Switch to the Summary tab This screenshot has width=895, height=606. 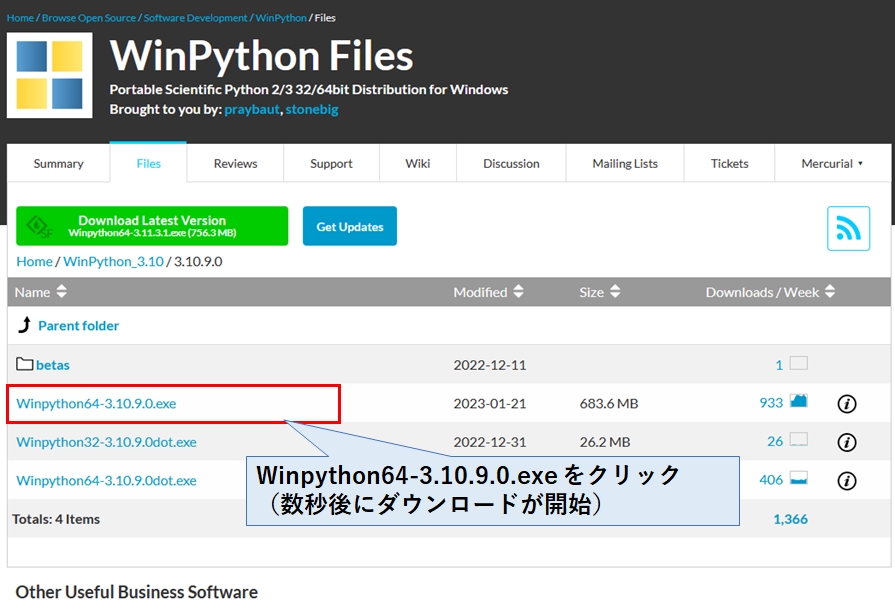click(x=58, y=164)
